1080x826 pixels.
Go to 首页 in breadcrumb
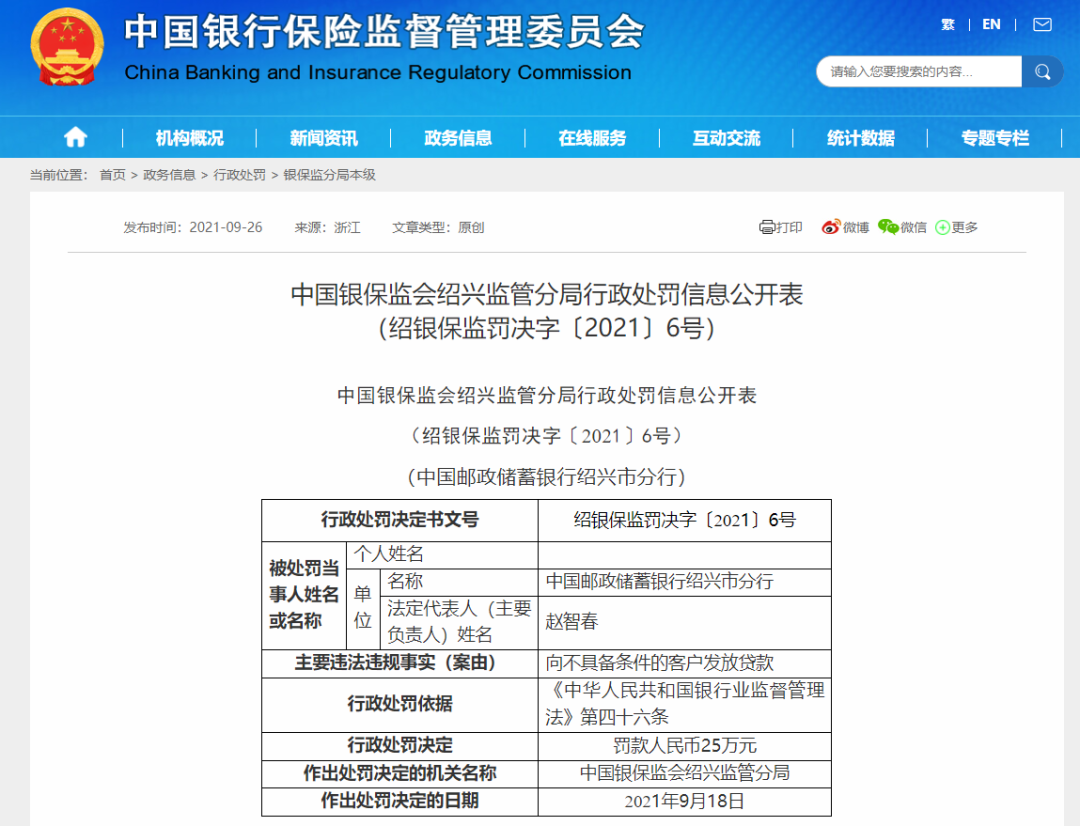[x=113, y=175]
